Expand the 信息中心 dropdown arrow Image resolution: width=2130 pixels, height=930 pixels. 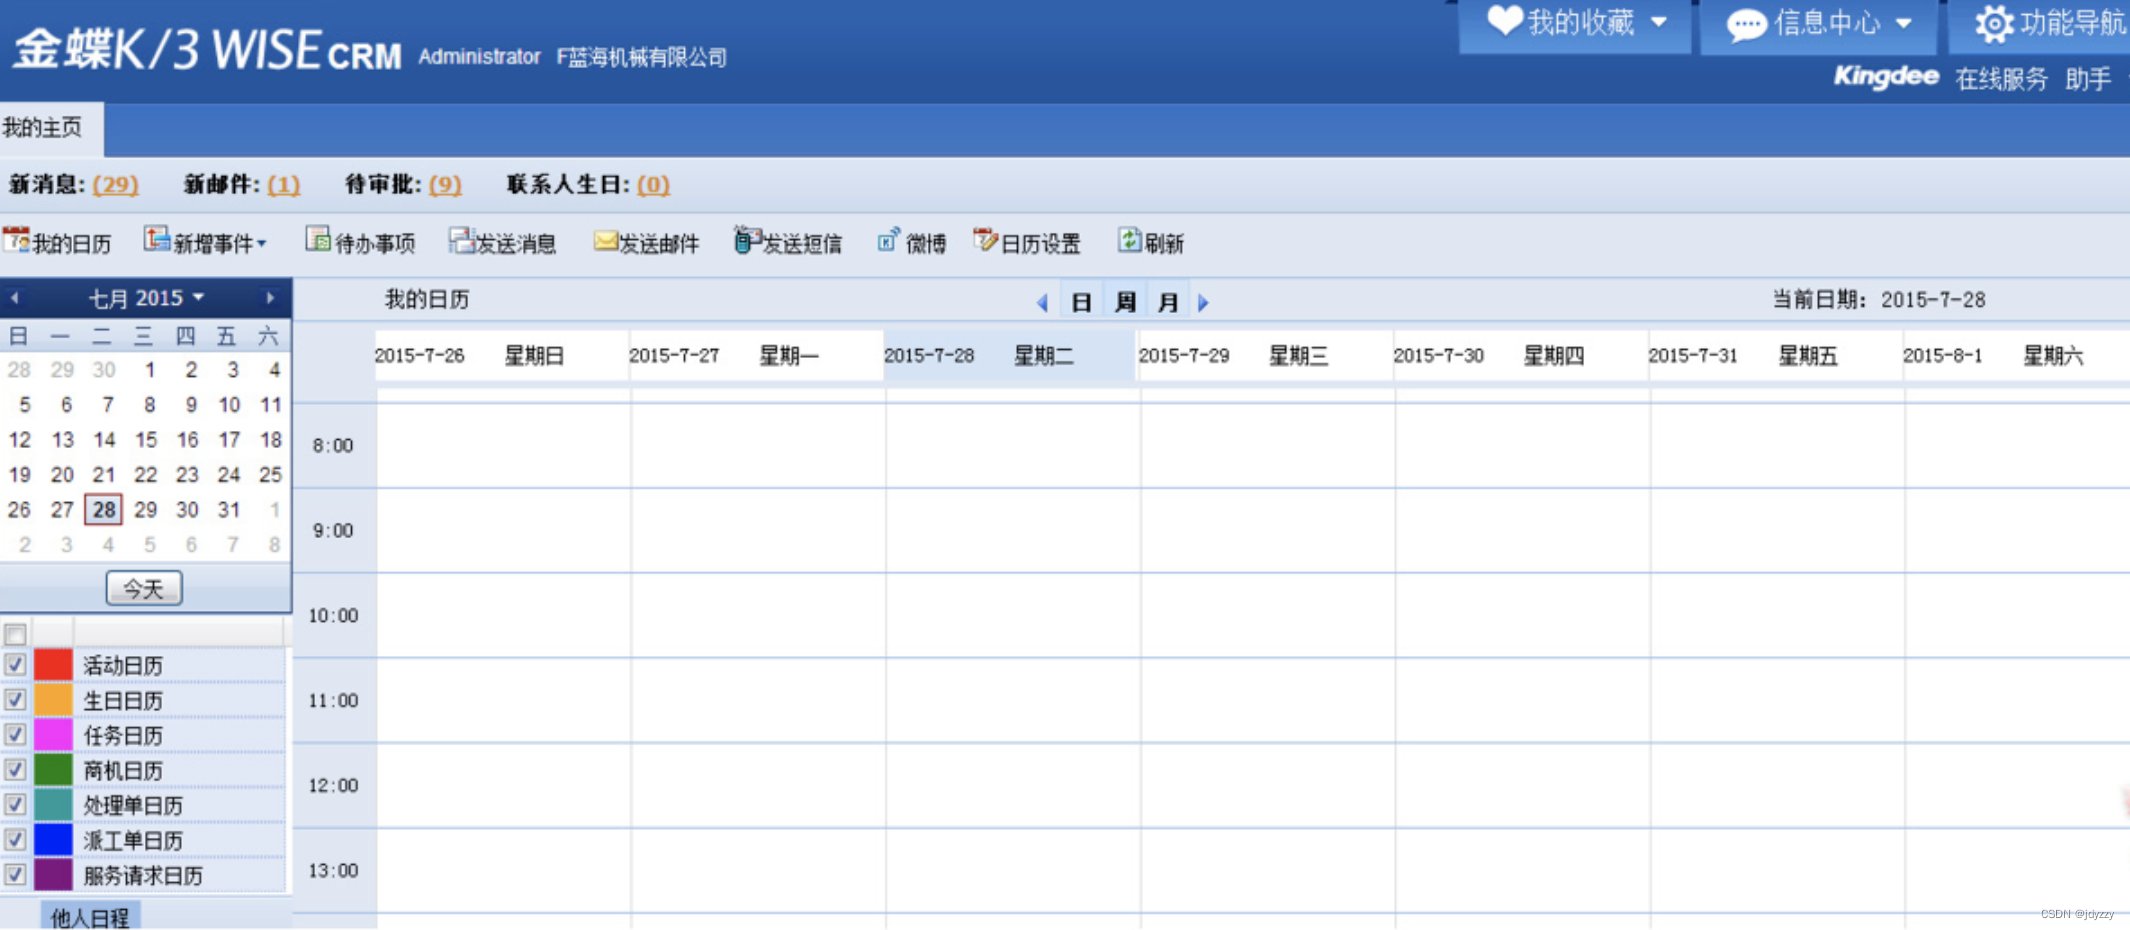point(1904,23)
